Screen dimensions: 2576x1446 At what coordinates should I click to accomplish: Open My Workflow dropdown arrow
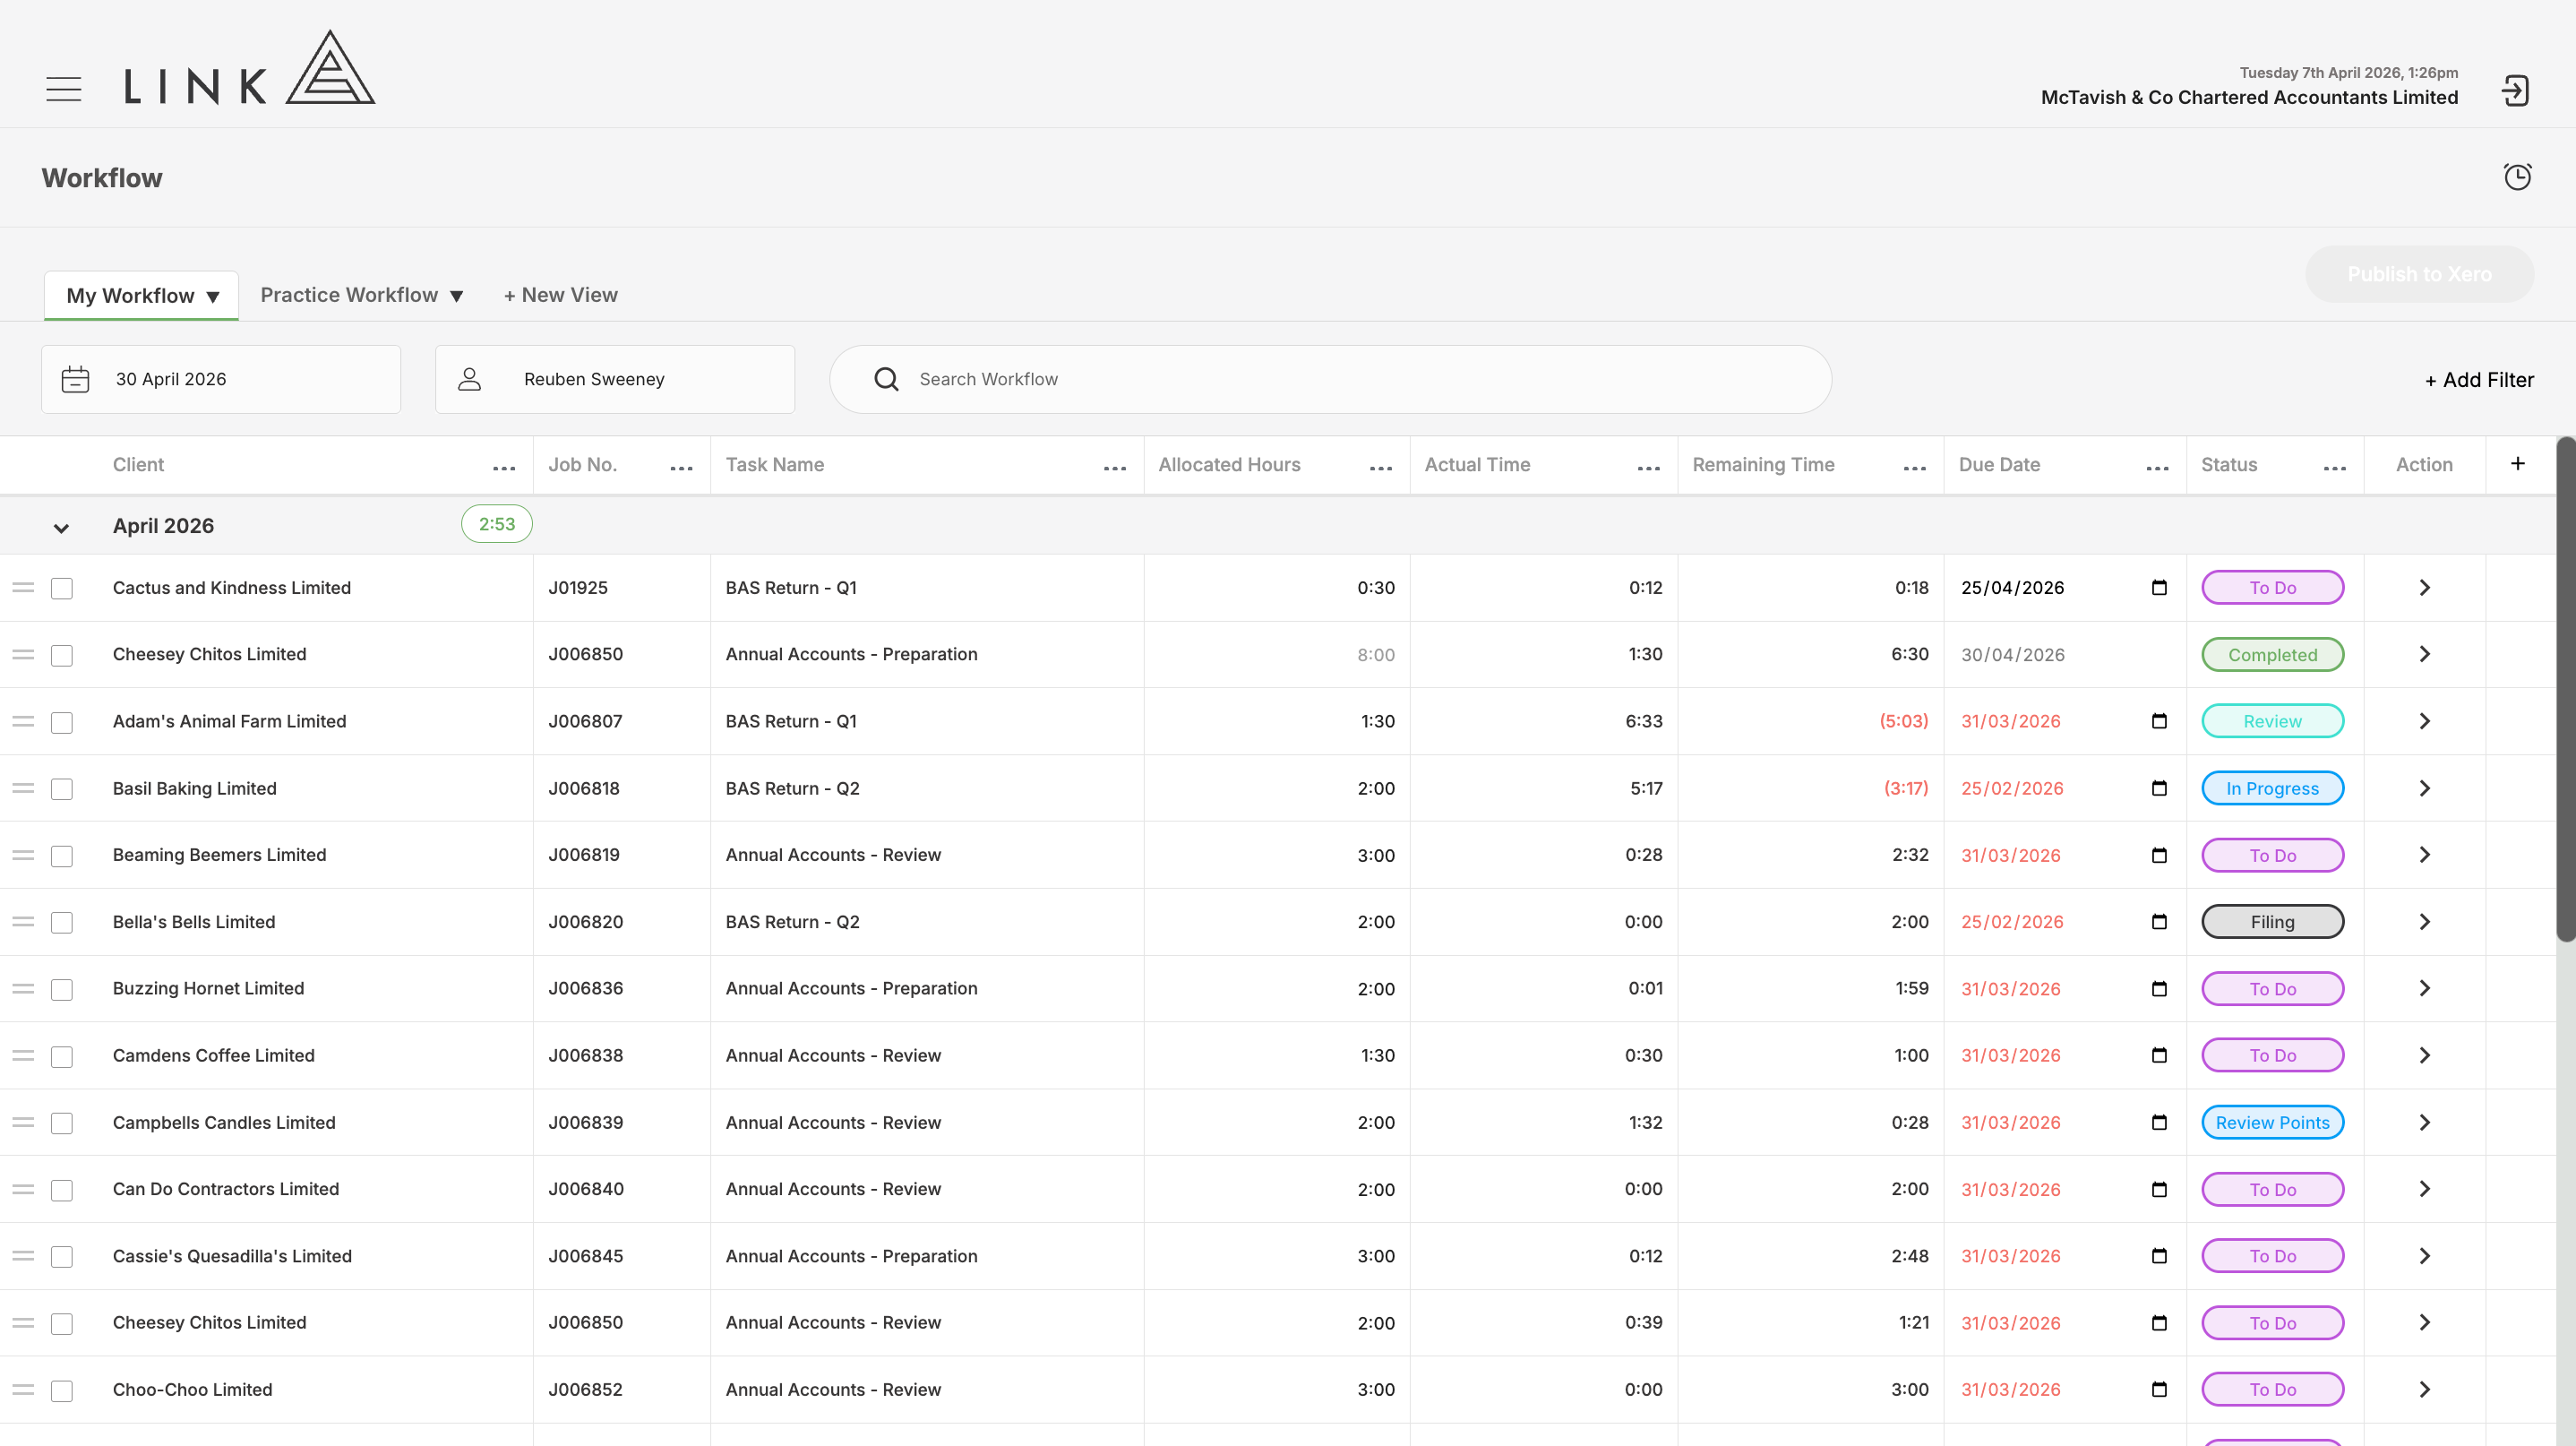tap(213, 296)
